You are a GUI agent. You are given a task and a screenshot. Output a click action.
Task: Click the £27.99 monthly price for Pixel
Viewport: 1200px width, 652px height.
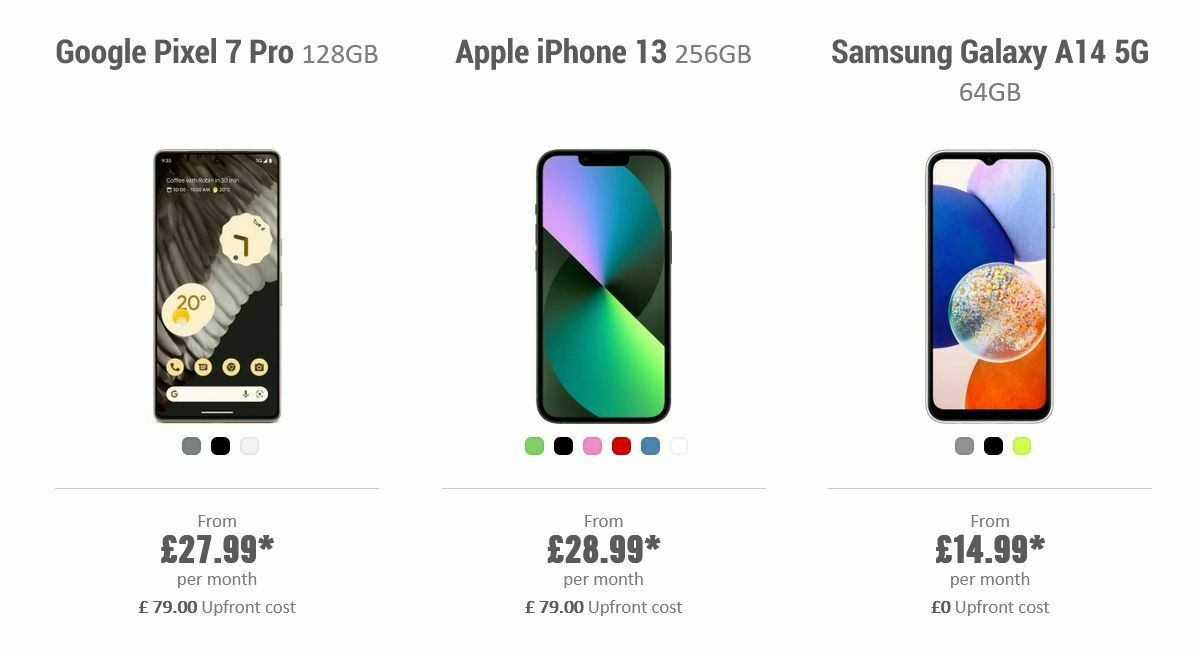[217, 548]
